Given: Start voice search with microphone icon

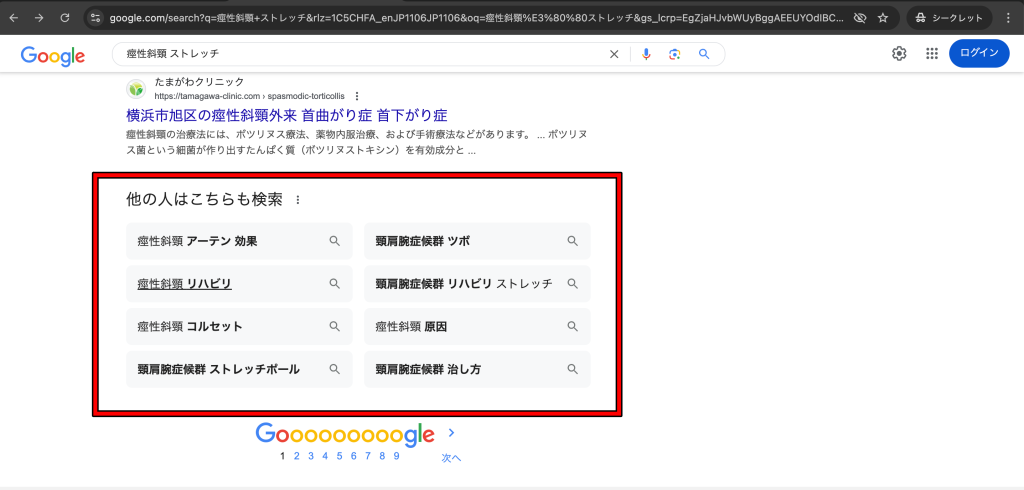Looking at the screenshot, I should coord(646,54).
